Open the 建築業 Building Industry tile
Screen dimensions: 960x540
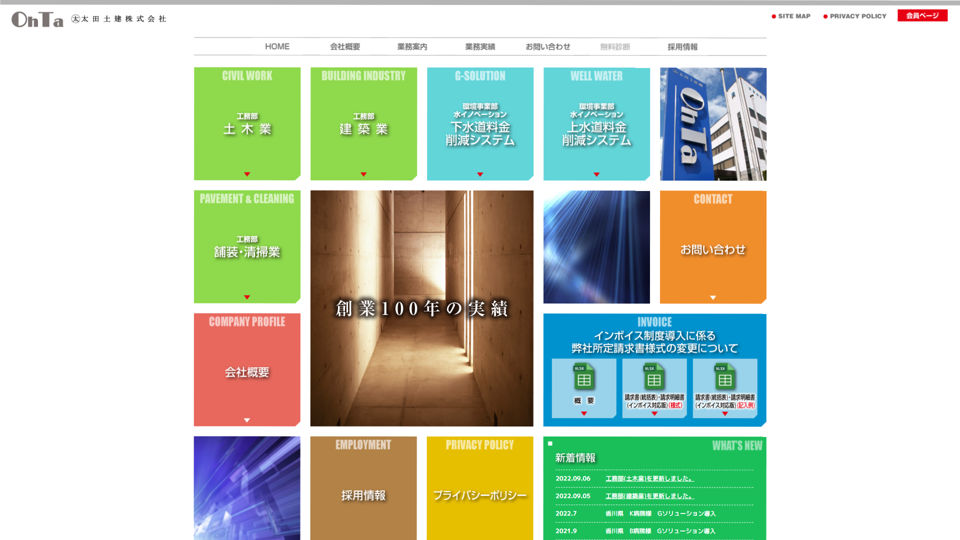tap(363, 124)
